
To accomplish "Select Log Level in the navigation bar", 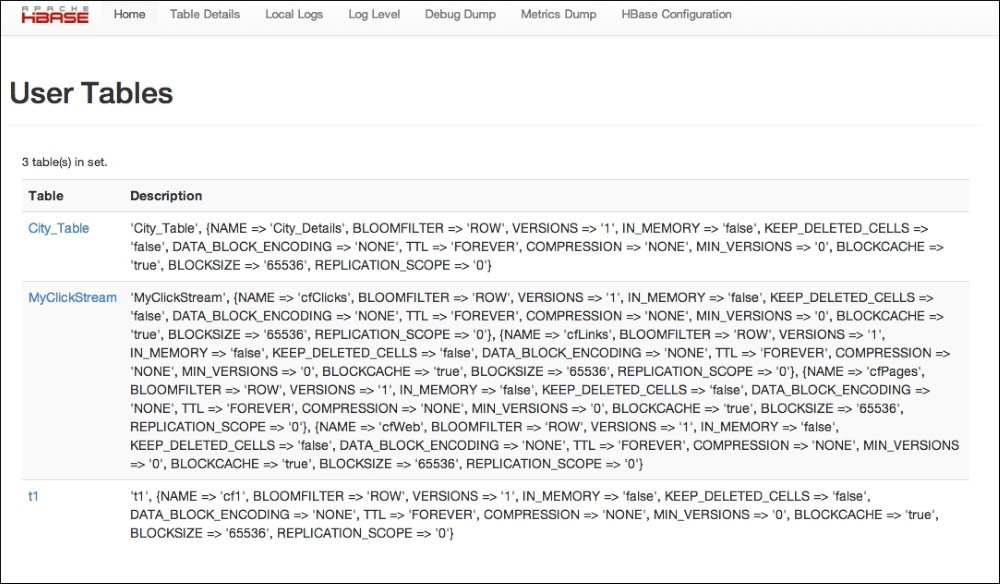I will 374,14.
